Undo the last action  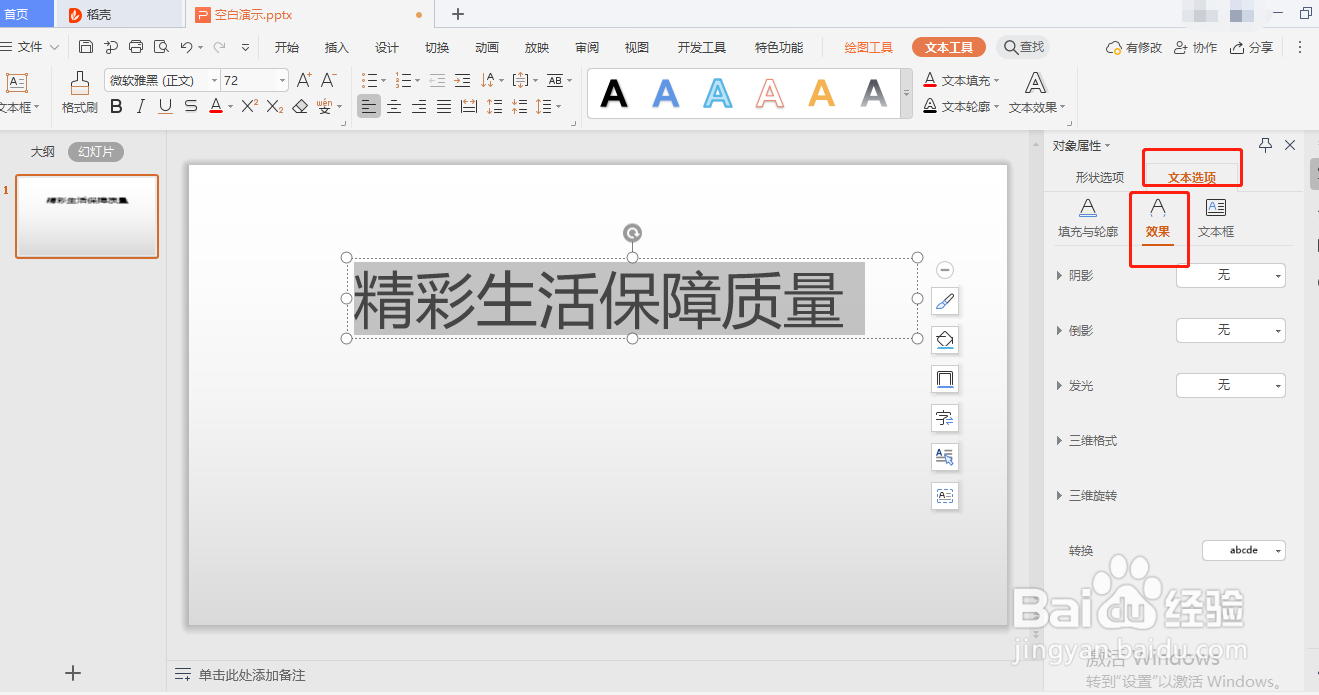[186, 47]
